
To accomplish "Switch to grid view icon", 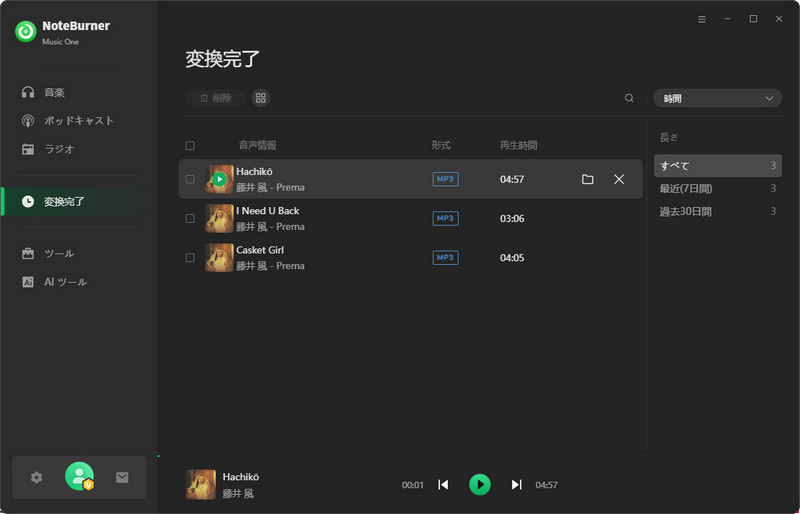I will (x=261, y=98).
